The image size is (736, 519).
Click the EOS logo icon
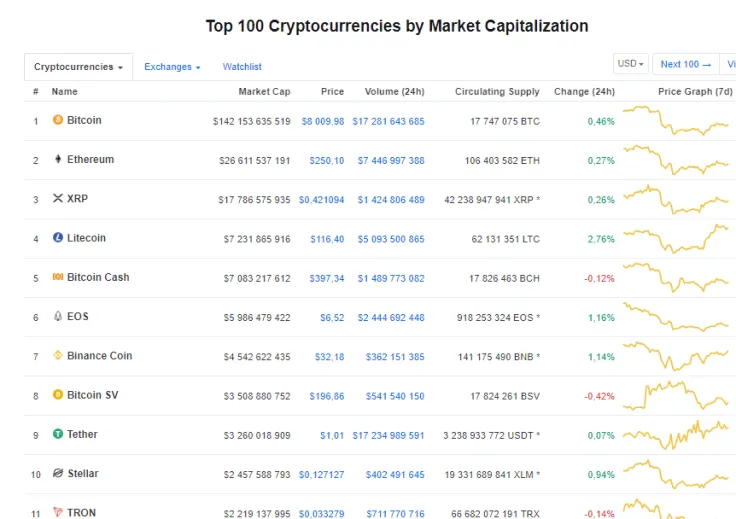click(x=58, y=317)
